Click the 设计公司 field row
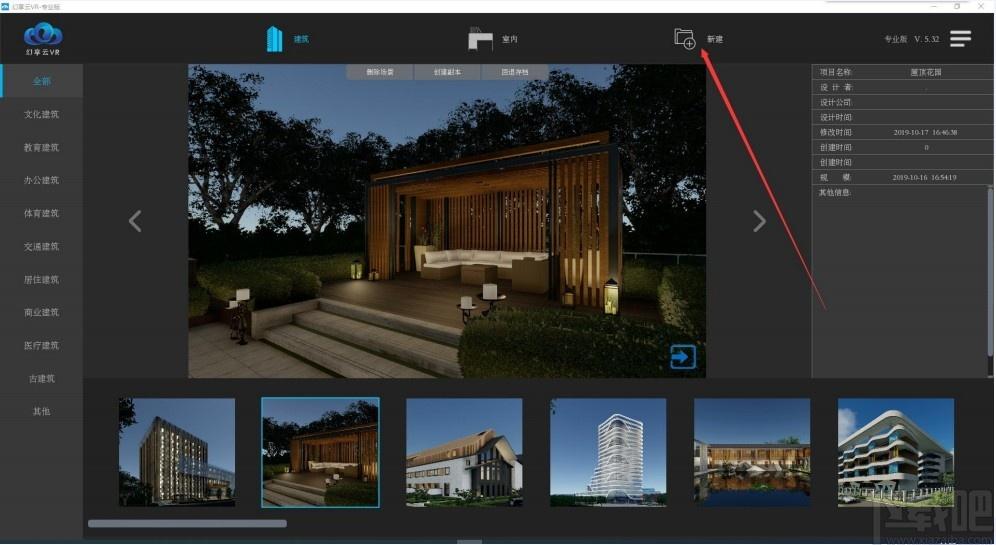The image size is (996, 545). [x=902, y=102]
